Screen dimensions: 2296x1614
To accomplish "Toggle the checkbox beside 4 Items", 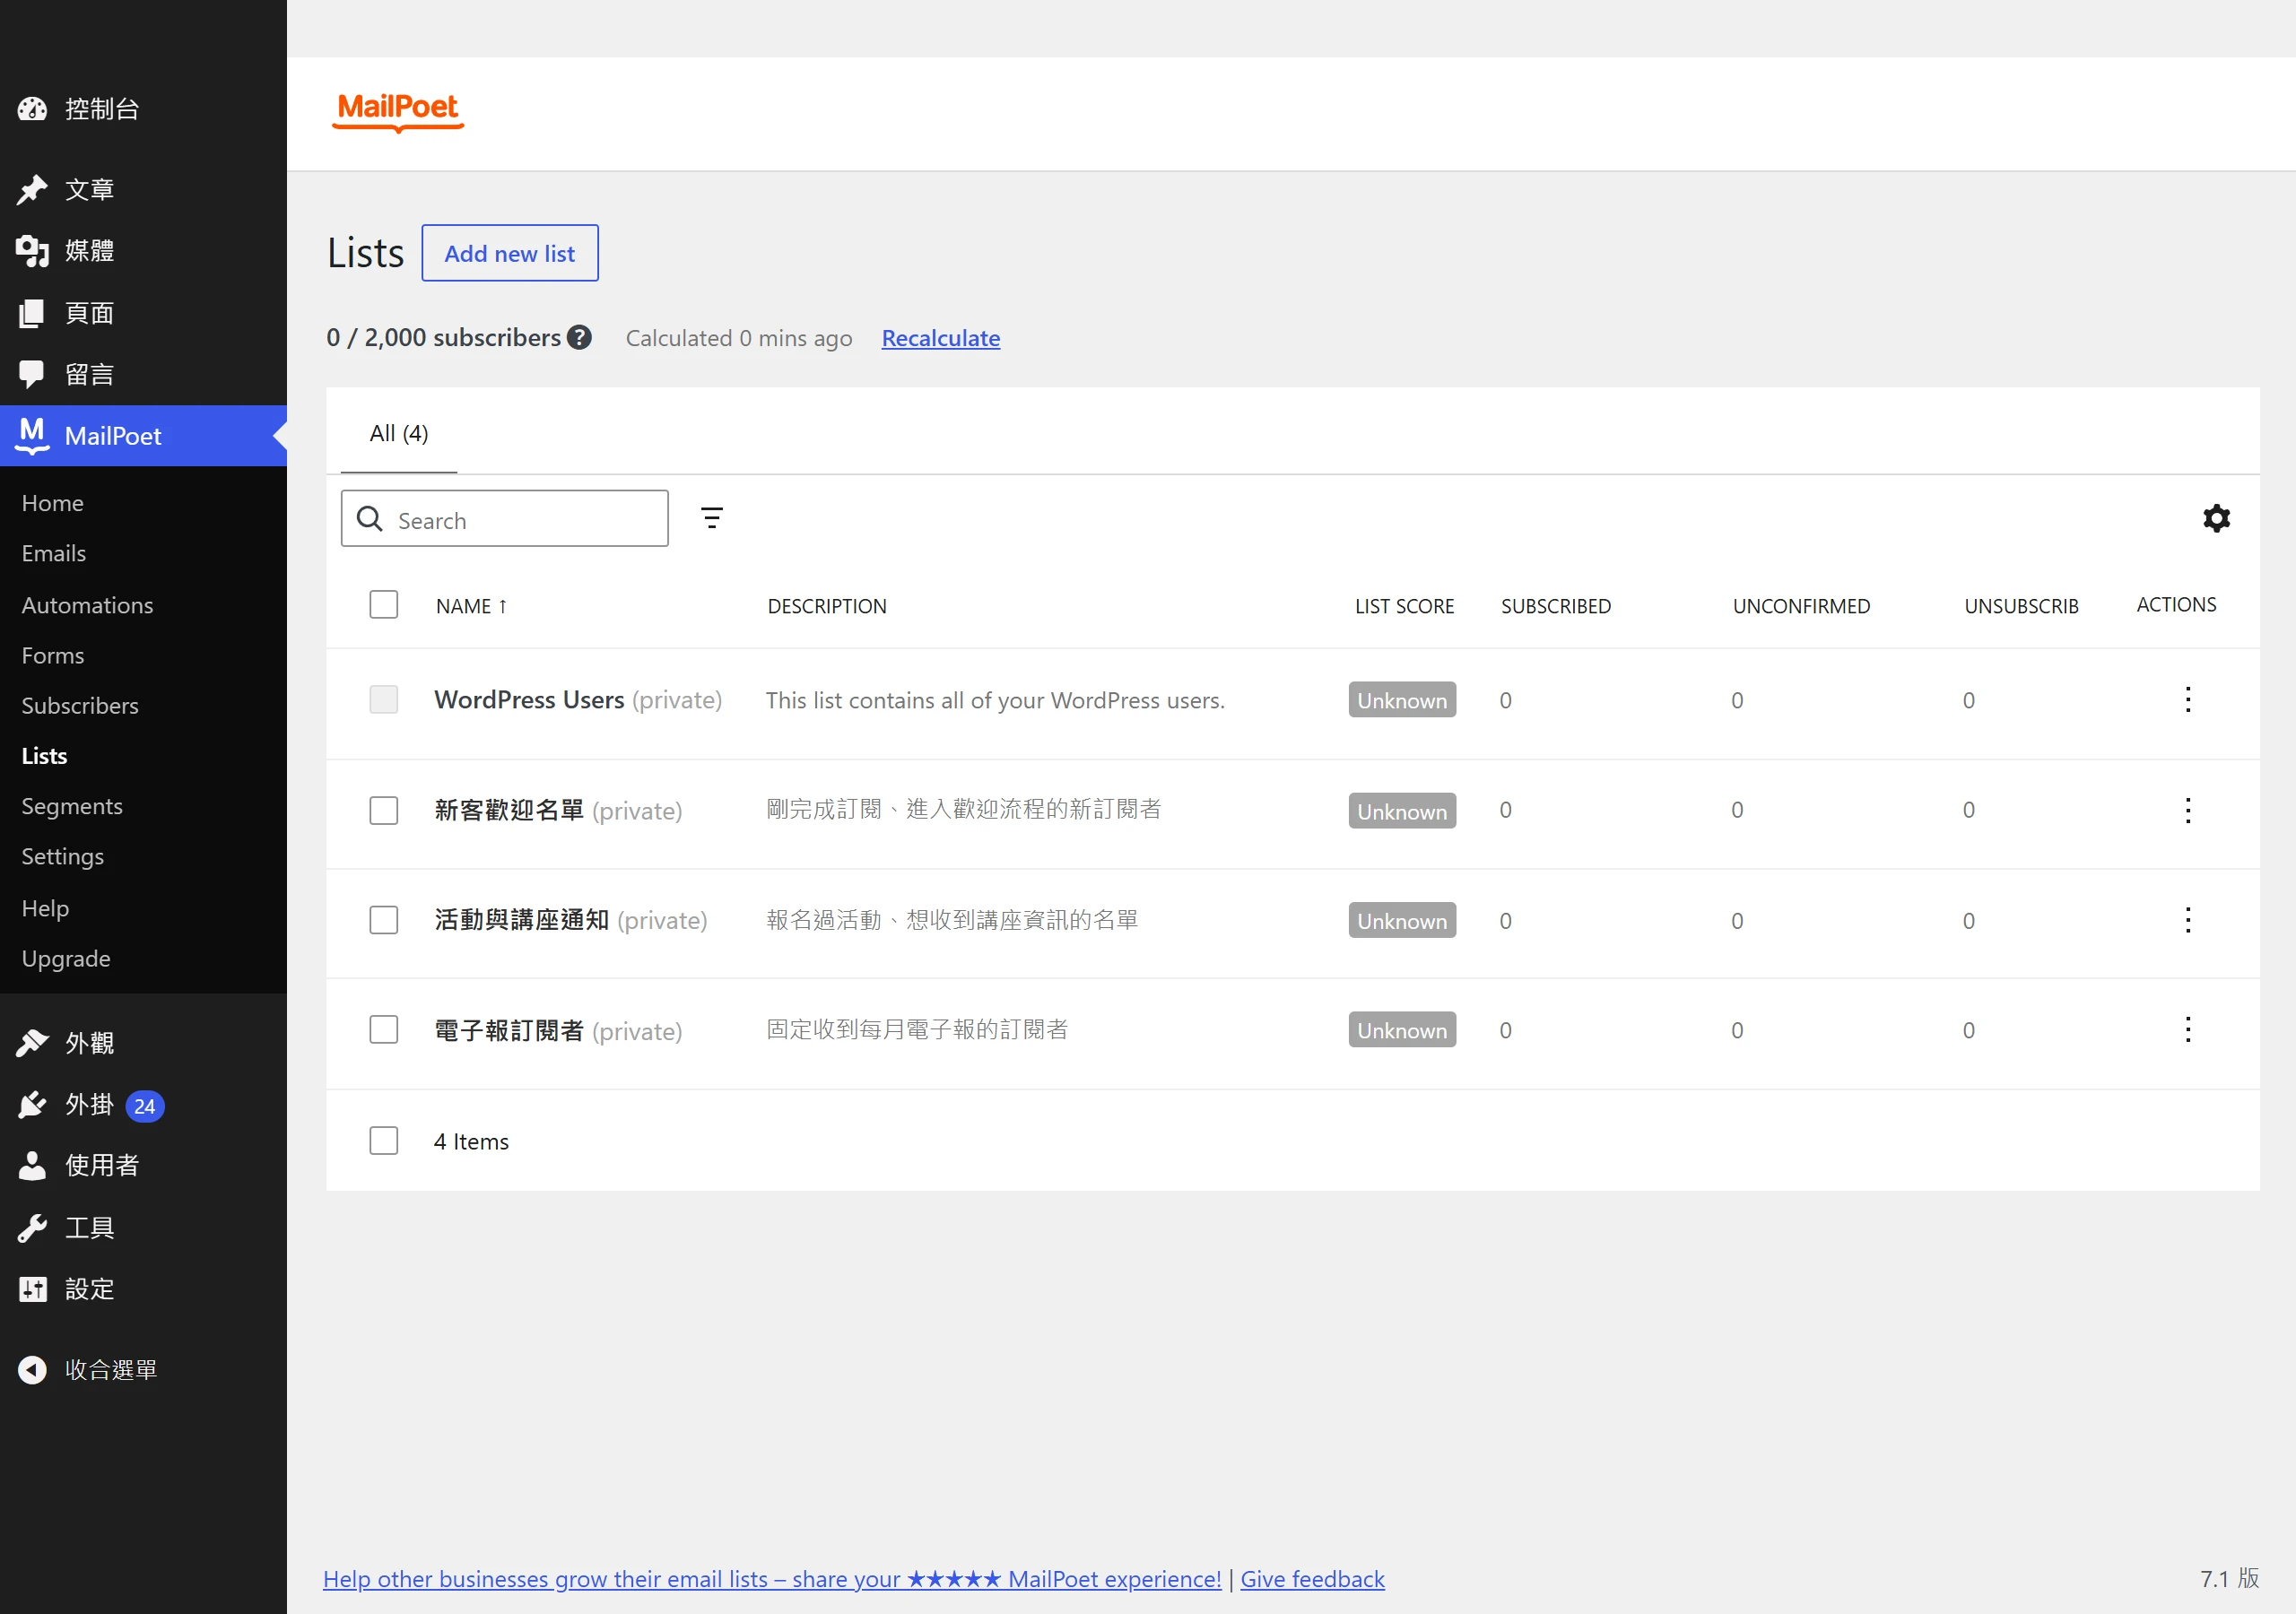I will tap(384, 1141).
